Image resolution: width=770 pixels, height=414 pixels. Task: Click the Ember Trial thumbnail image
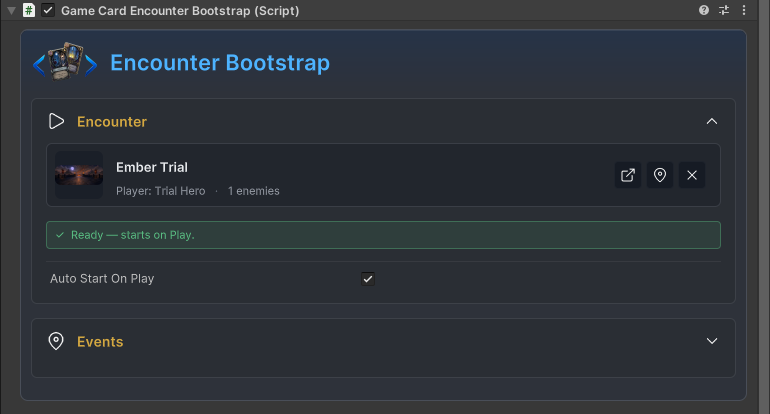pyautogui.click(x=79, y=175)
